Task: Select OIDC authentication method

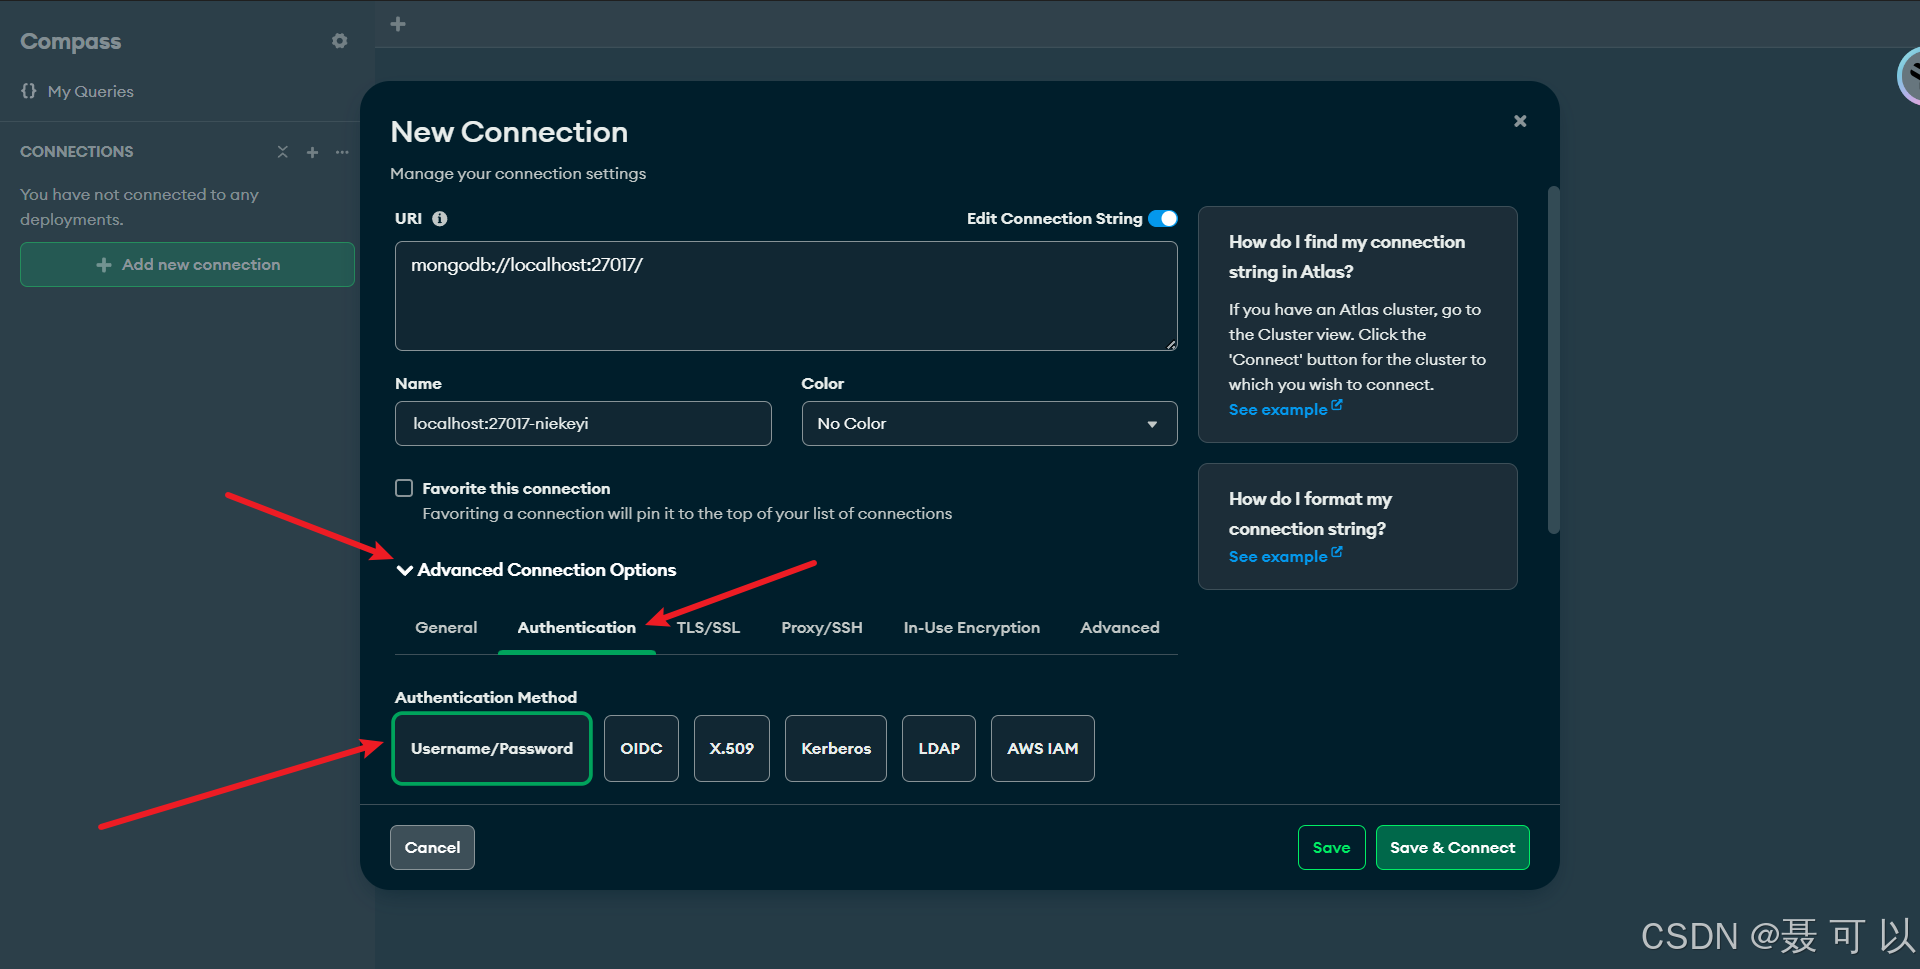Action: pyautogui.click(x=641, y=748)
